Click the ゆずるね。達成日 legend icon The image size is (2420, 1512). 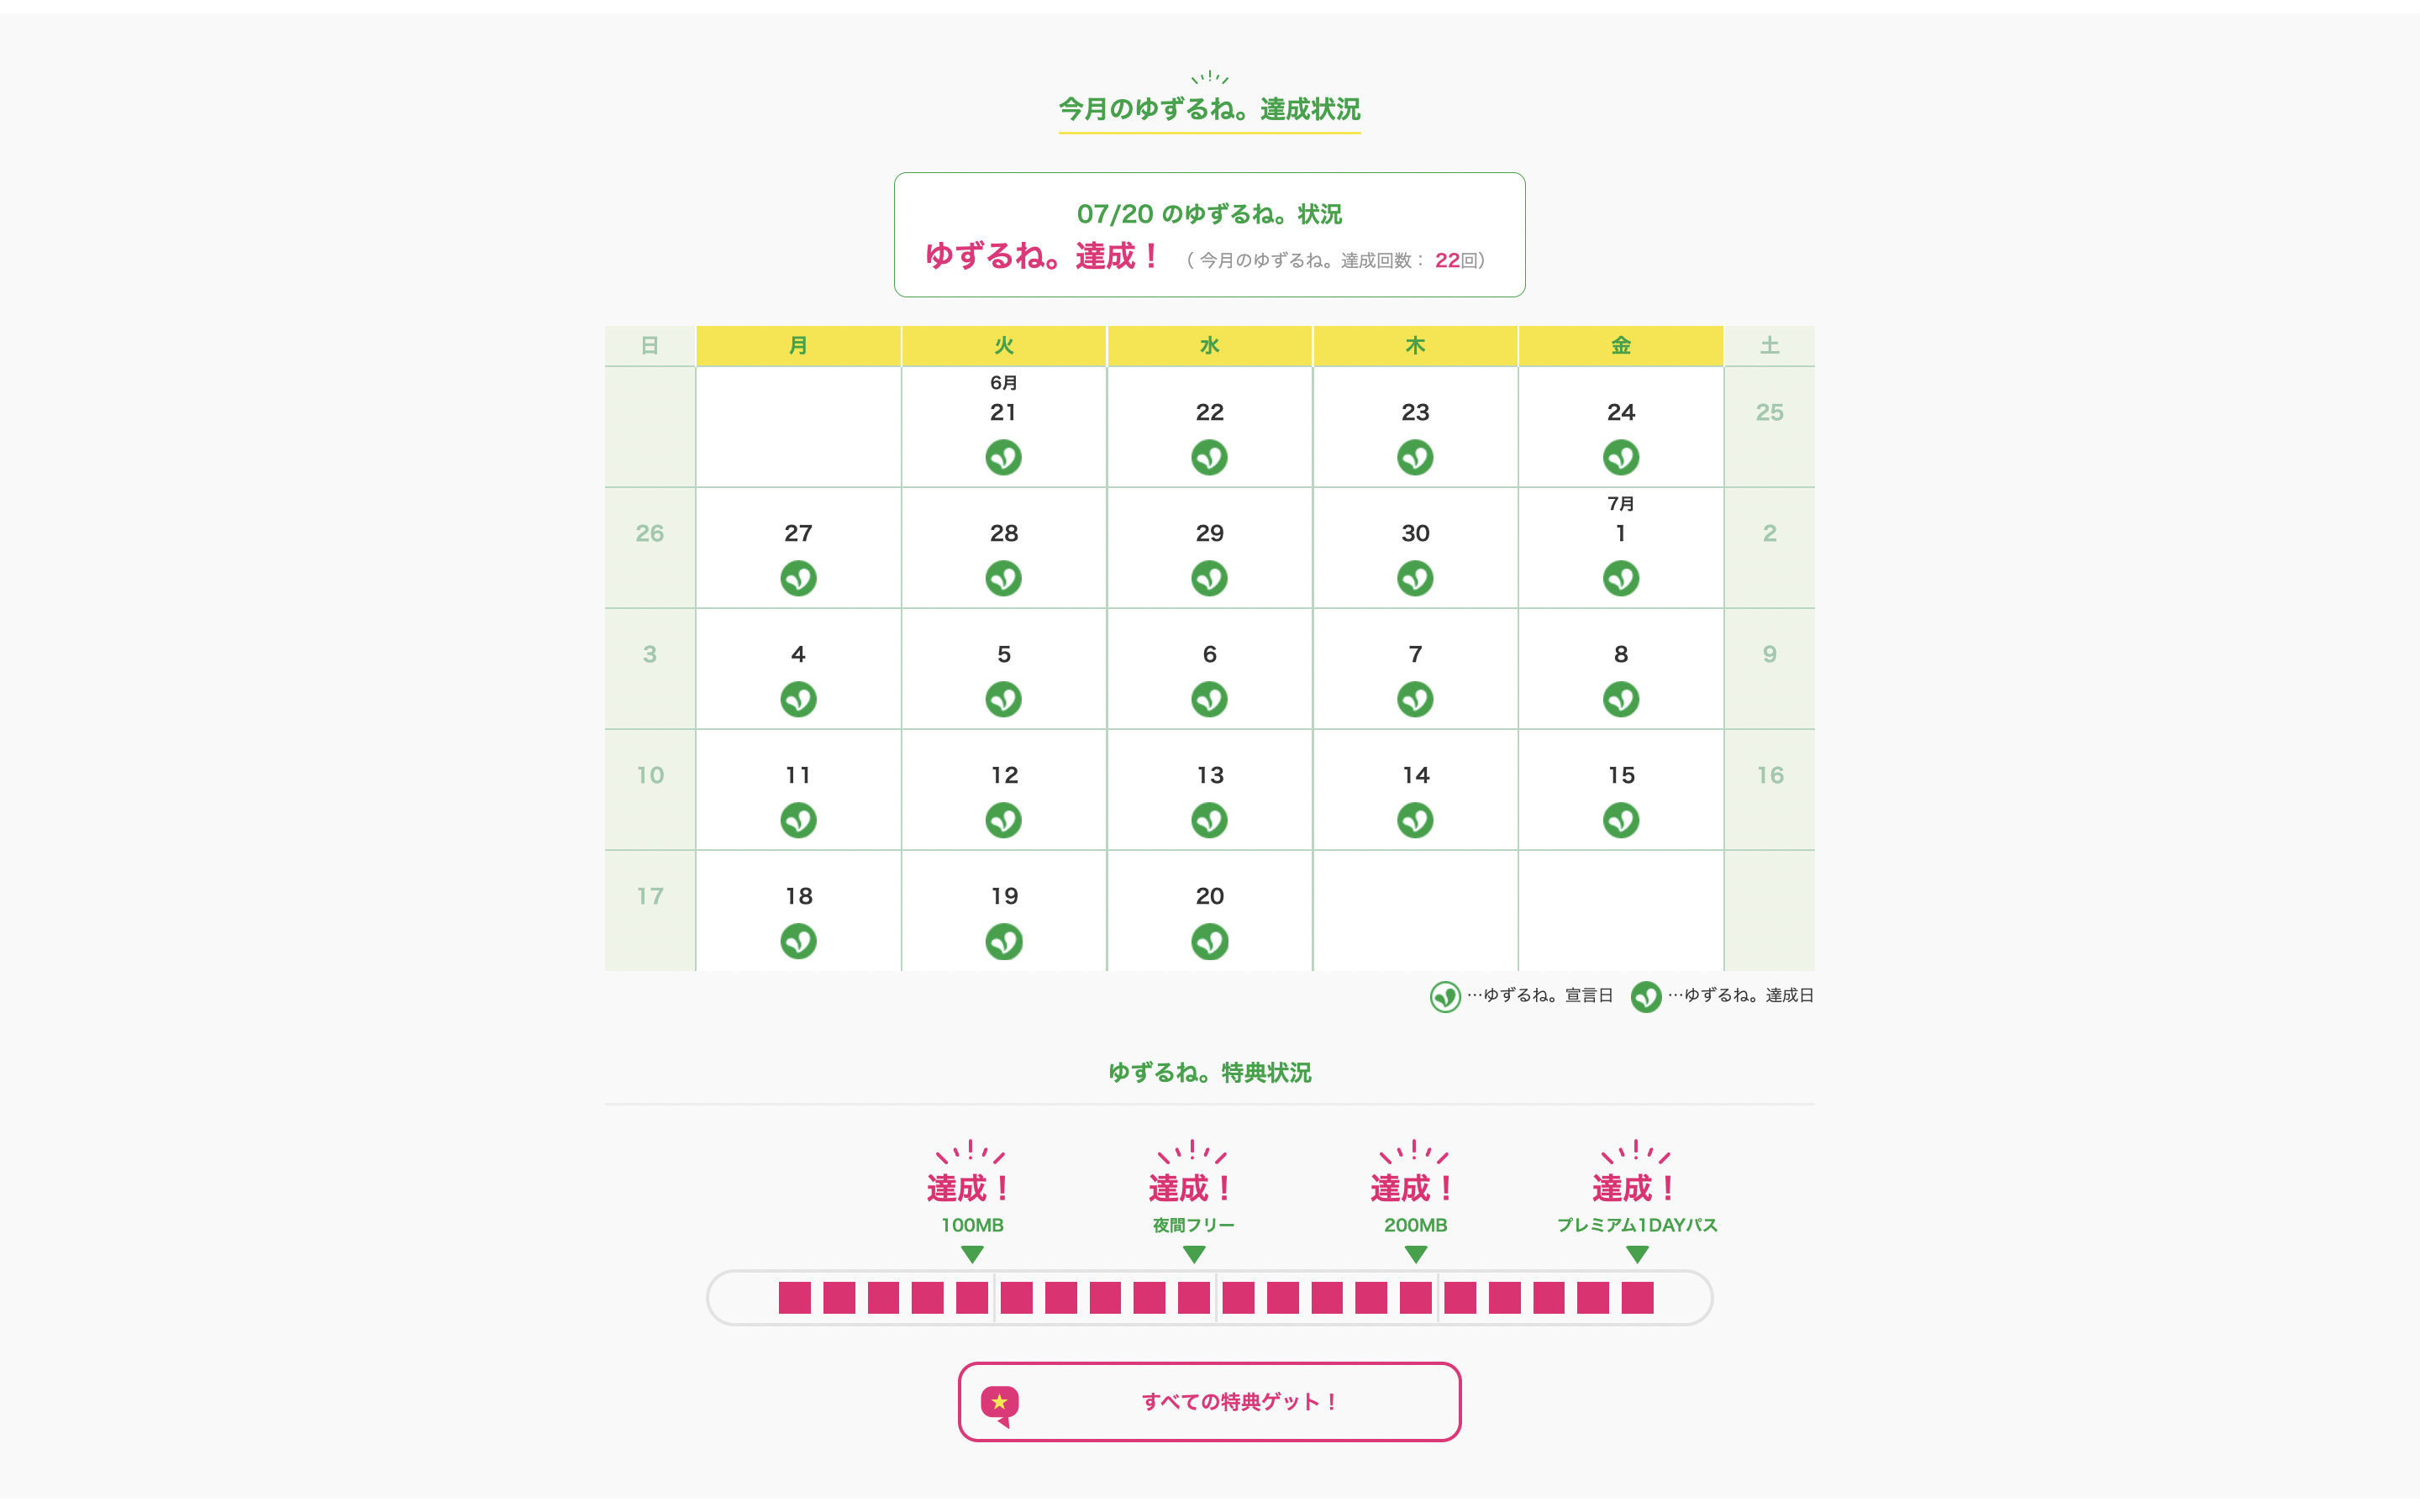pyautogui.click(x=1646, y=997)
